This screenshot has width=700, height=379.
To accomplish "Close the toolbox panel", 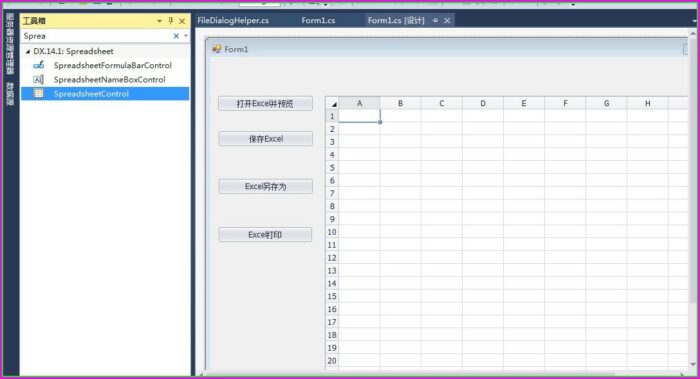I will 182,21.
